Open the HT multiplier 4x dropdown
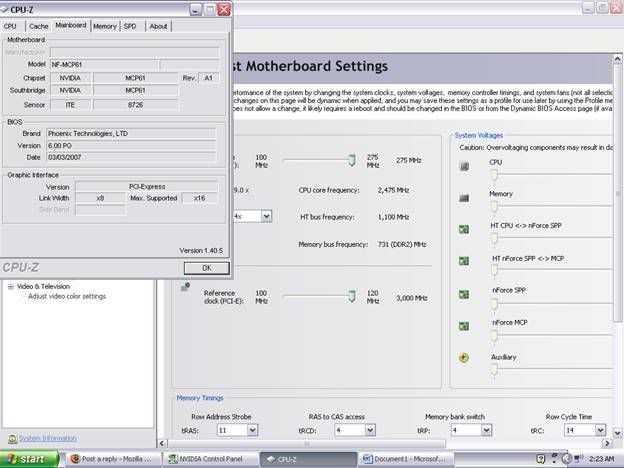The width and height of the screenshot is (624, 468). pyautogui.click(x=266, y=216)
